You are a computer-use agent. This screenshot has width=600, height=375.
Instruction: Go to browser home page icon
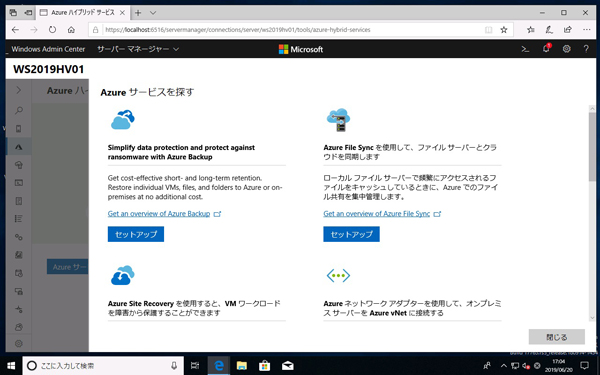(71, 30)
